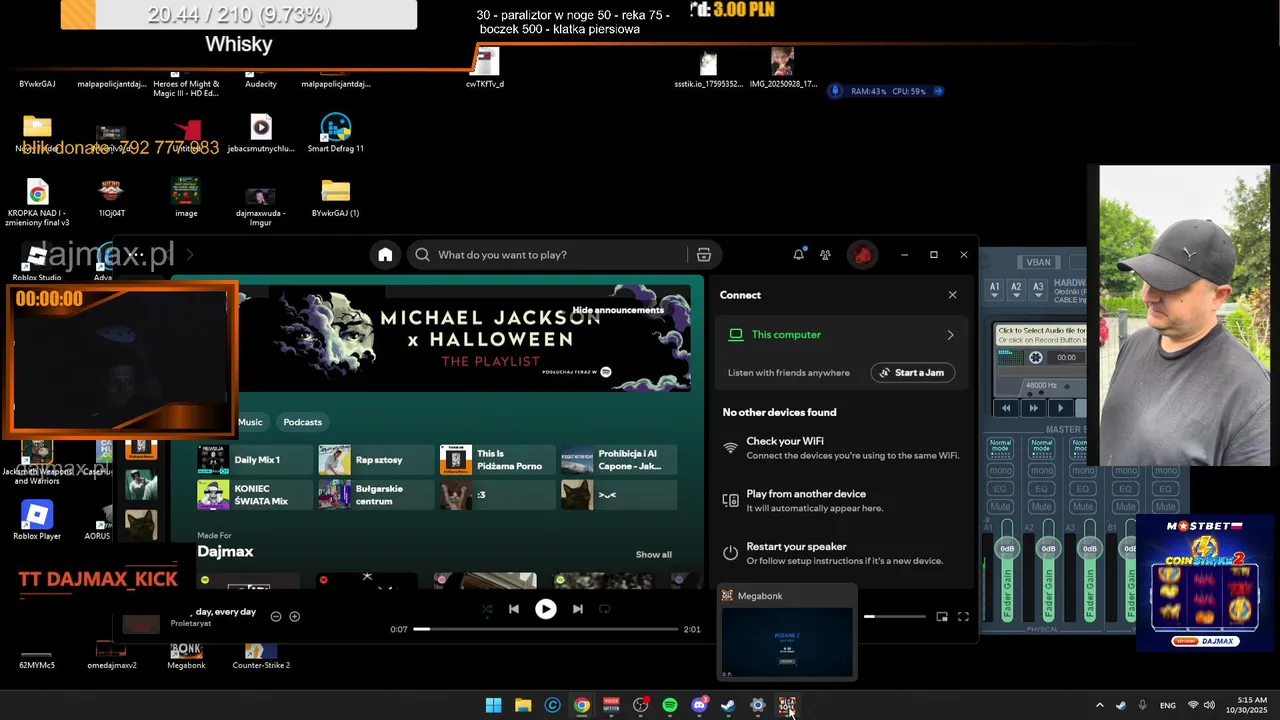The image size is (1280, 720).
Task: Open Prohibicja i Al Capone tile
Action: [618, 460]
